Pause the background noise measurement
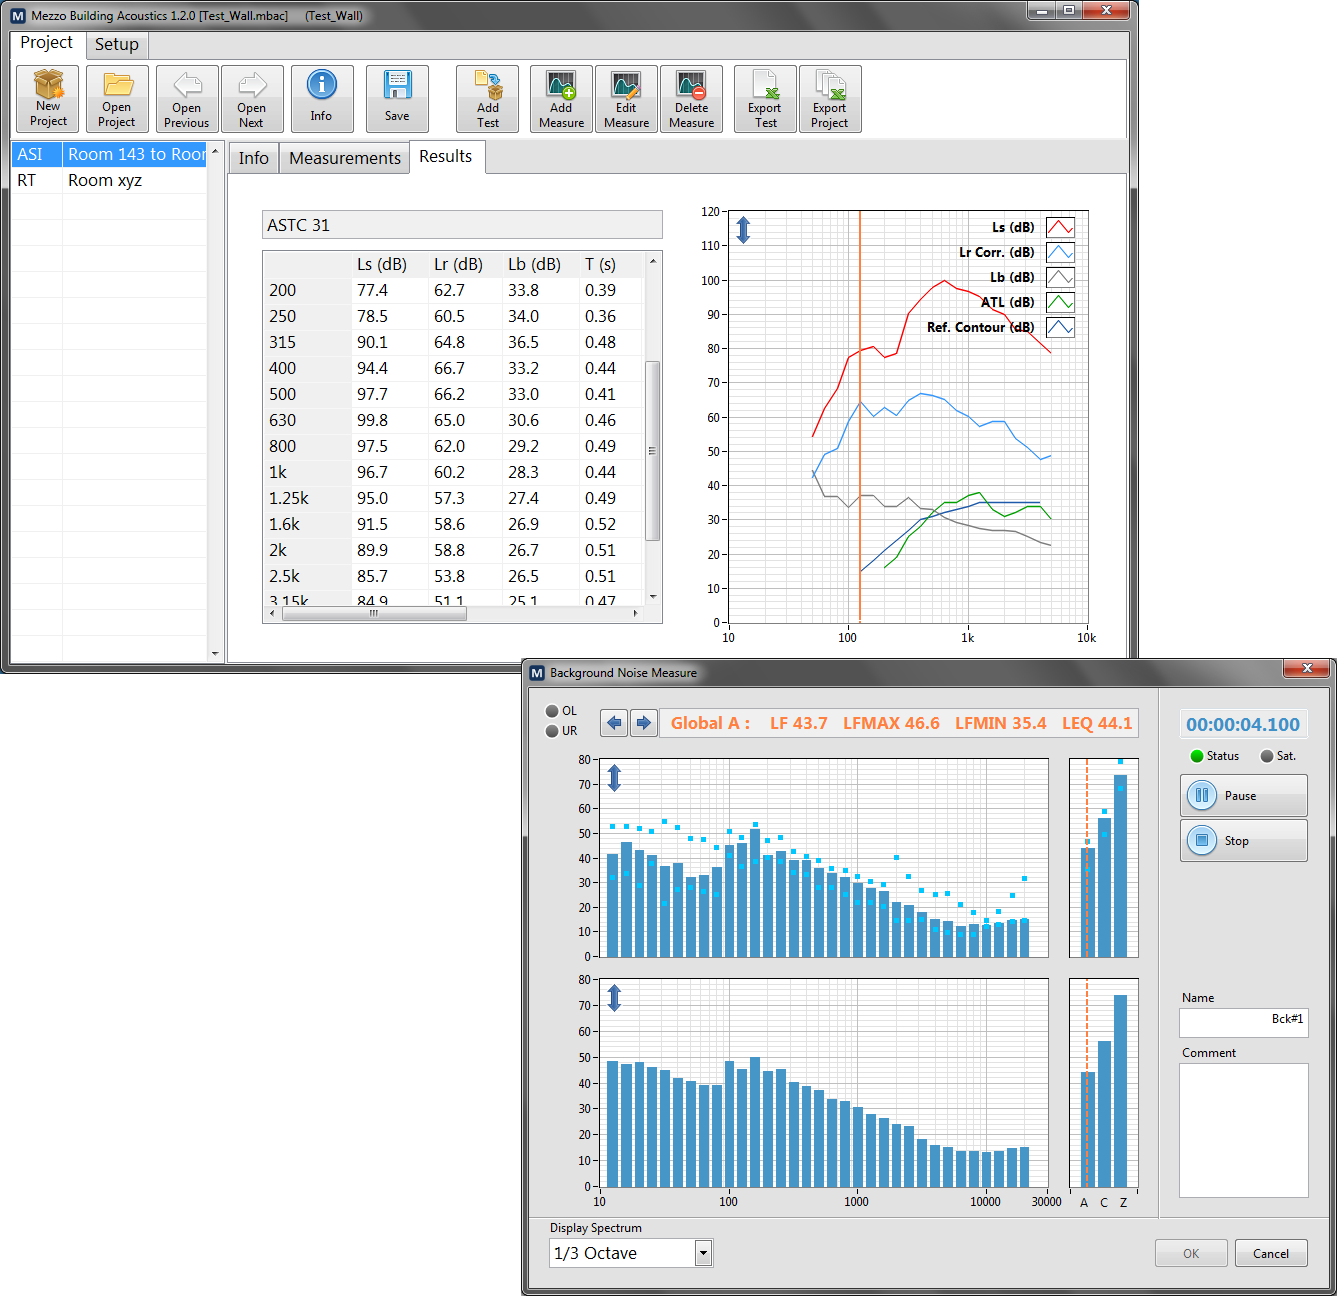This screenshot has height=1296, width=1337. (1243, 796)
